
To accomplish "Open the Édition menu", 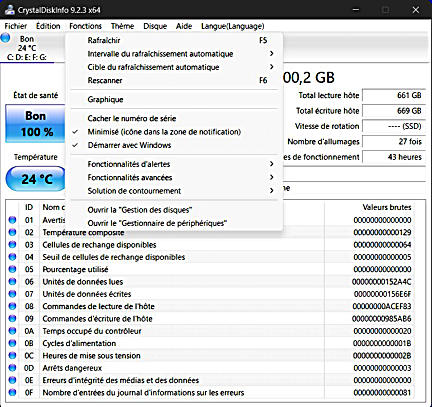I will click(x=48, y=26).
